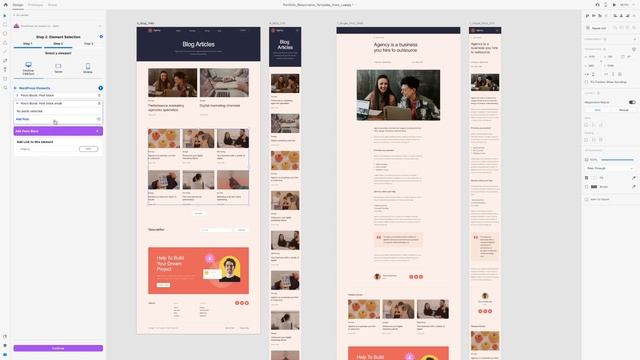Image resolution: width=640 pixels, height=360 pixels.
Task: Click the link URL input field
Action: (x=46, y=149)
